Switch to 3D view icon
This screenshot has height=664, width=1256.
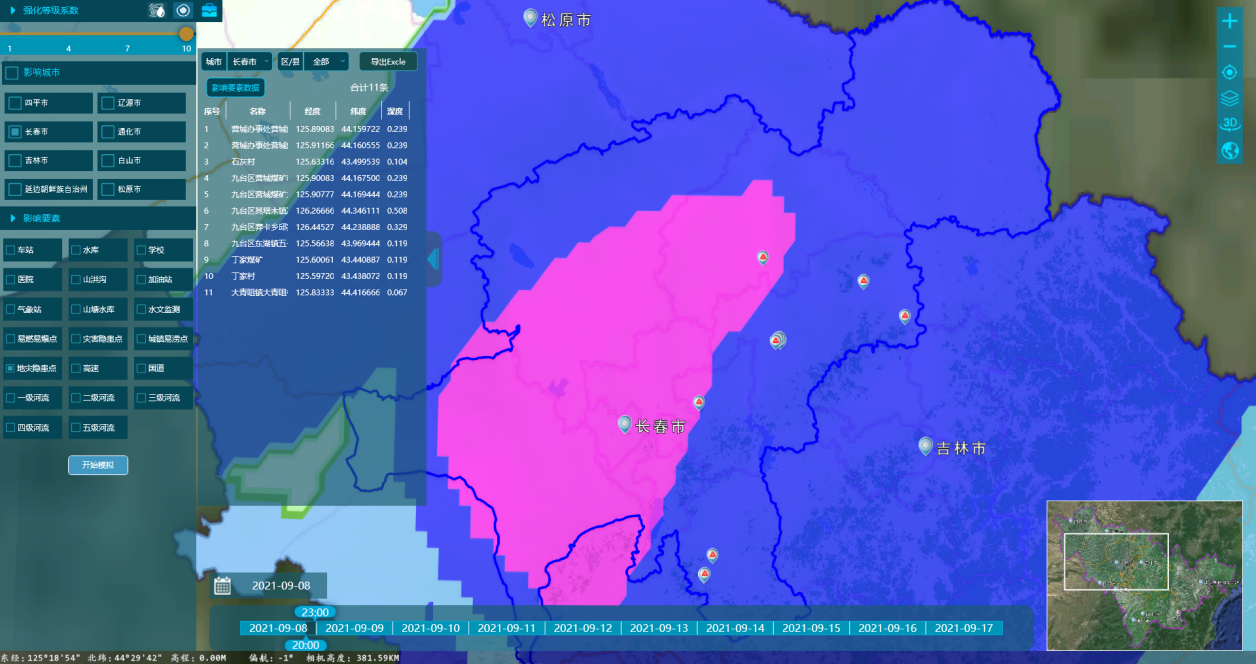(1230, 124)
